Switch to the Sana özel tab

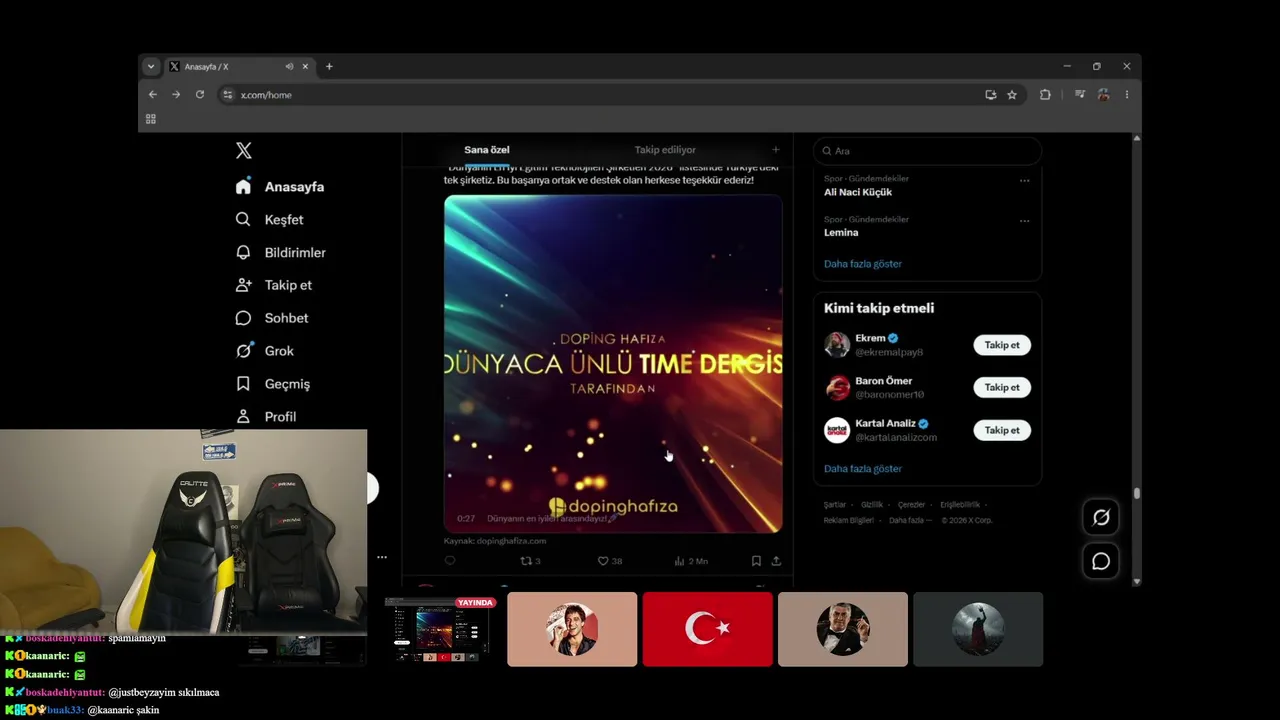point(487,150)
